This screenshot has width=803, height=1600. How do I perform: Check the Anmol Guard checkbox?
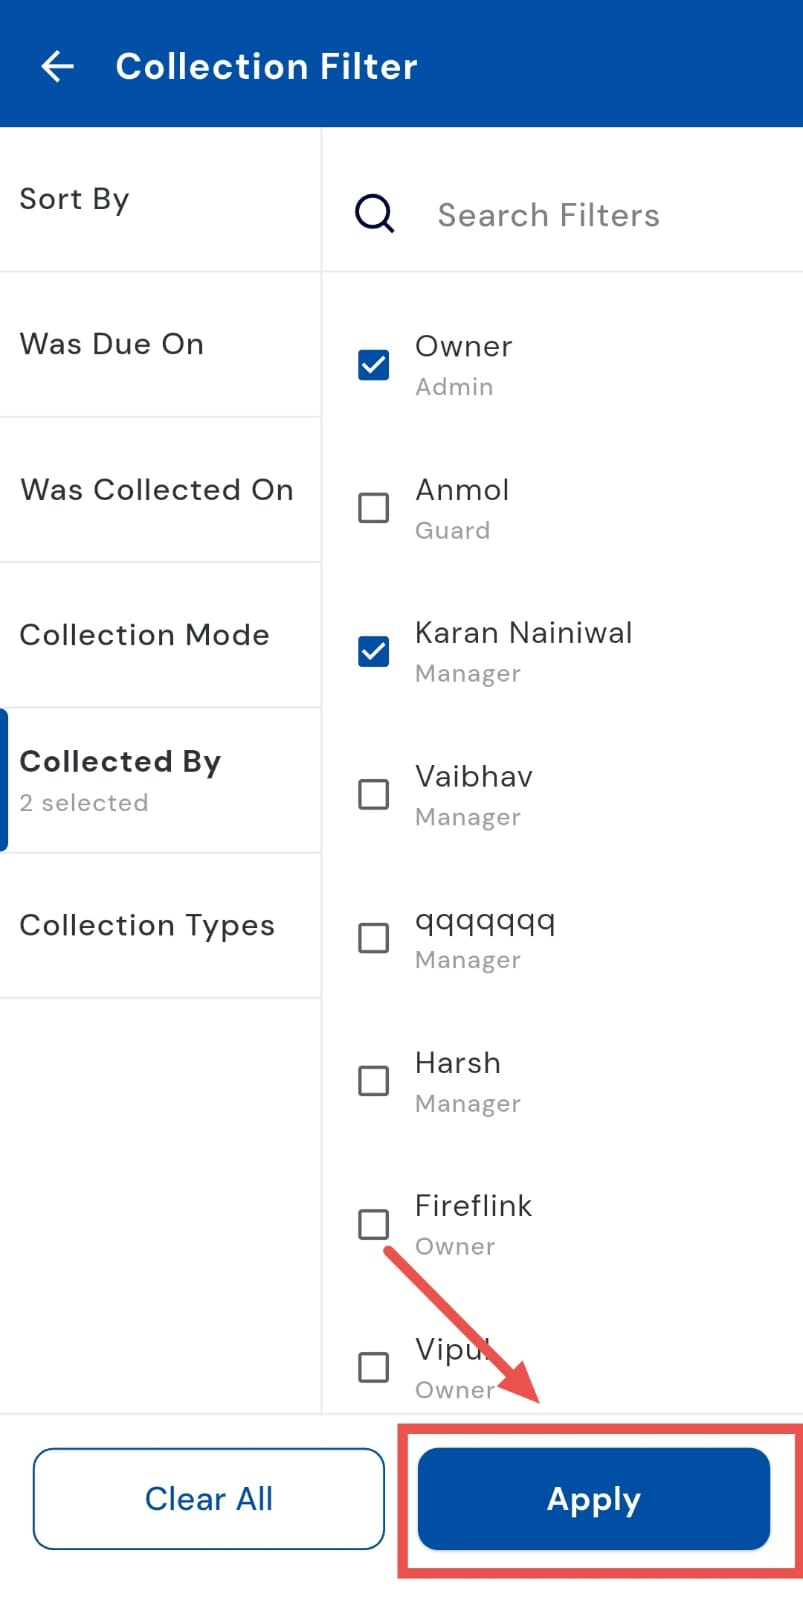pos(374,508)
